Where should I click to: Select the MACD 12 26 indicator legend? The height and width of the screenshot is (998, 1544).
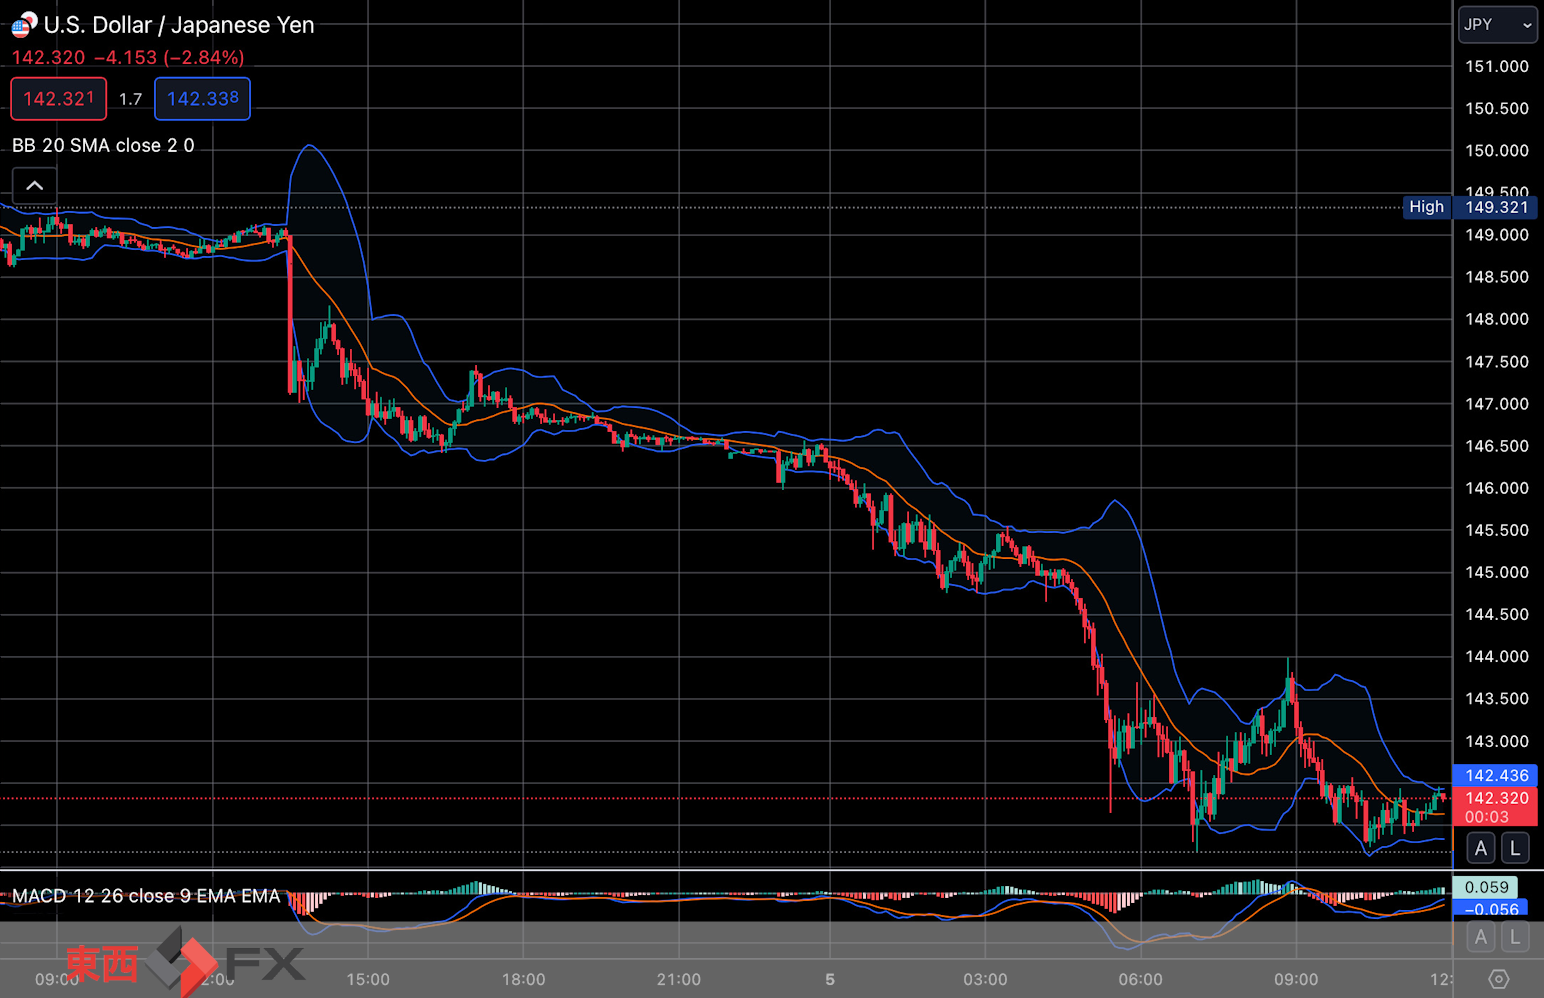tap(146, 896)
